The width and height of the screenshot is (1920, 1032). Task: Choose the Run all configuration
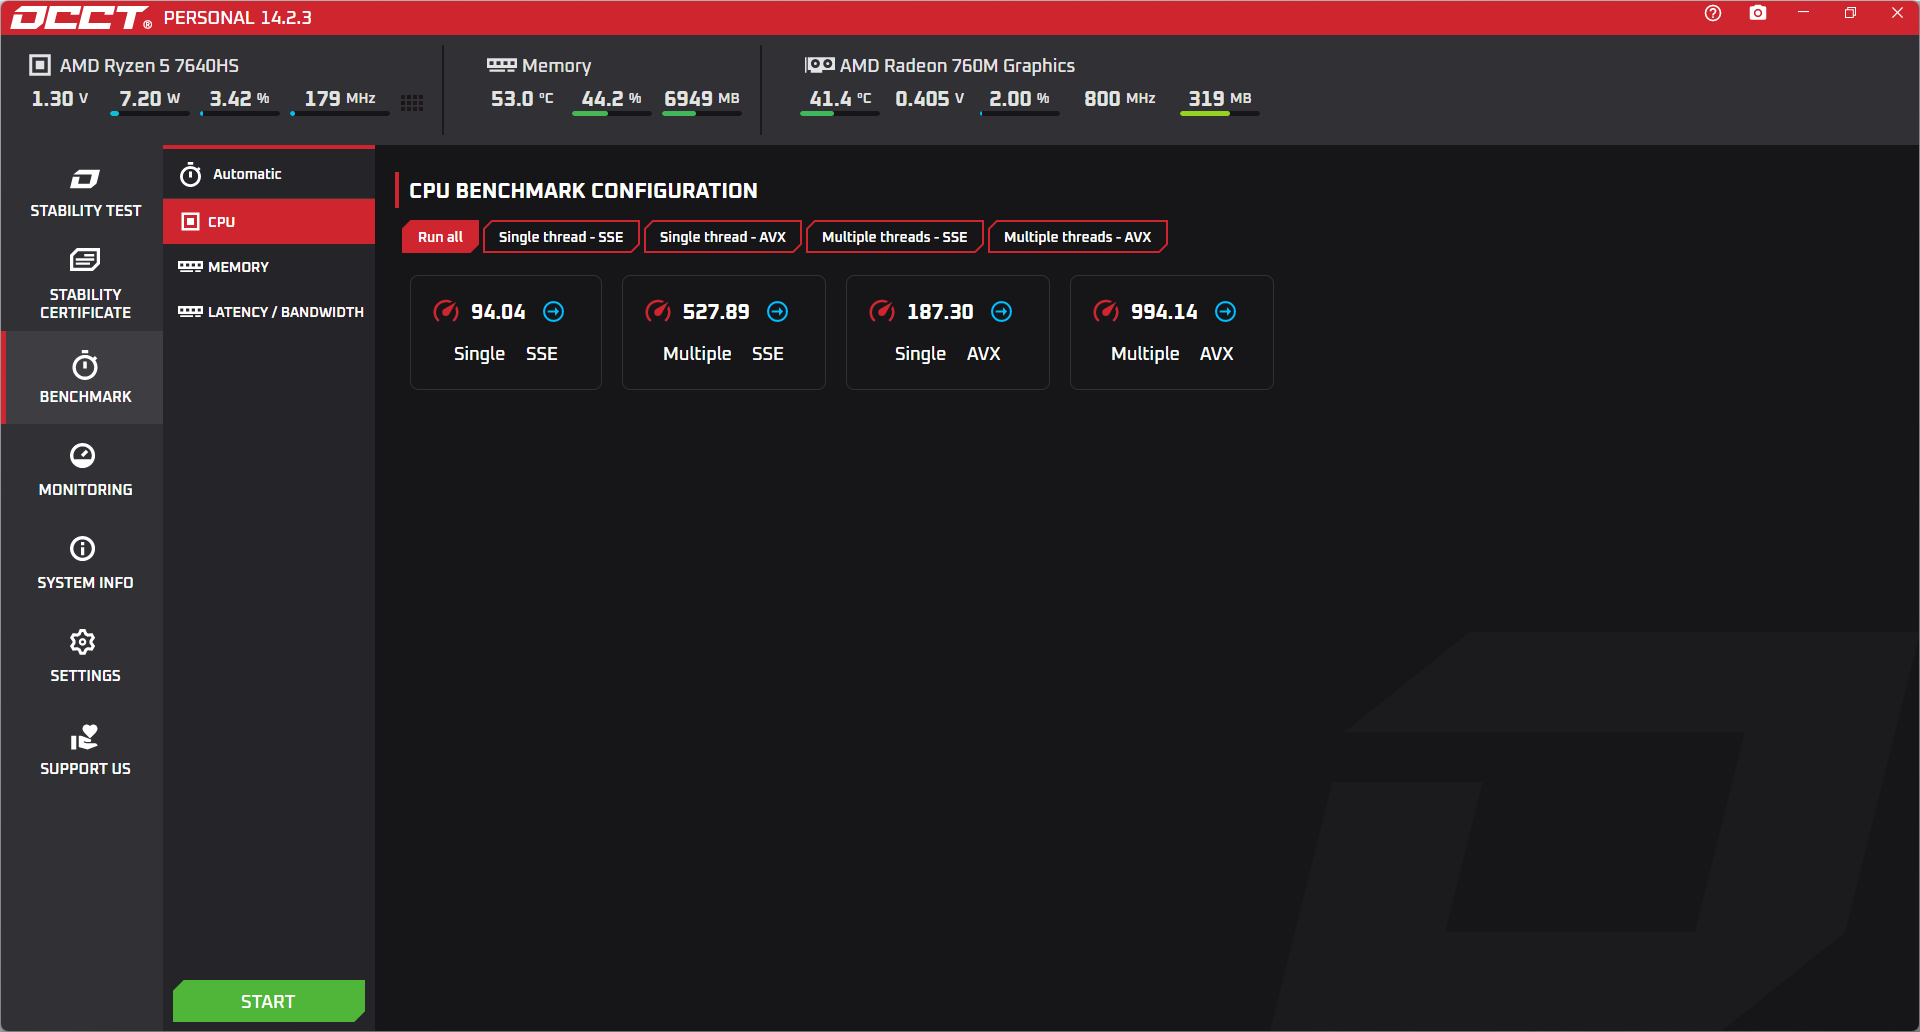coord(440,237)
